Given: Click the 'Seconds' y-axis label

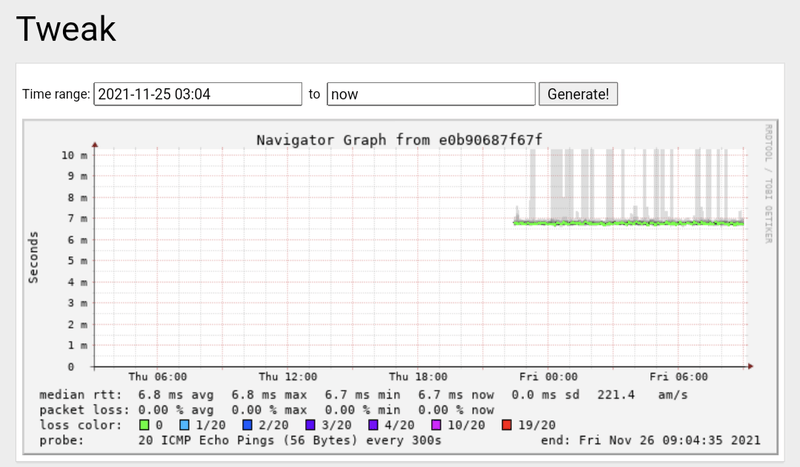Looking at the screenshot, I should point(33,257).
